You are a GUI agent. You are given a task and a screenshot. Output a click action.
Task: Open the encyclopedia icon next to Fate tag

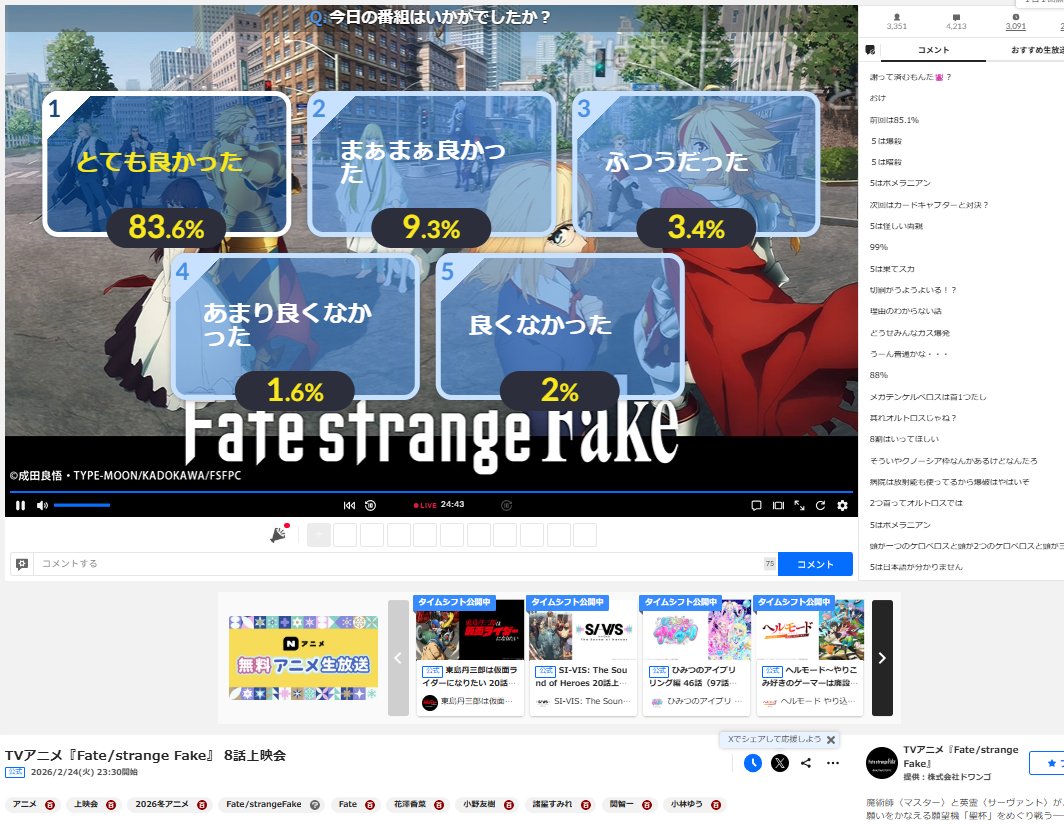(x=370, y=805)
